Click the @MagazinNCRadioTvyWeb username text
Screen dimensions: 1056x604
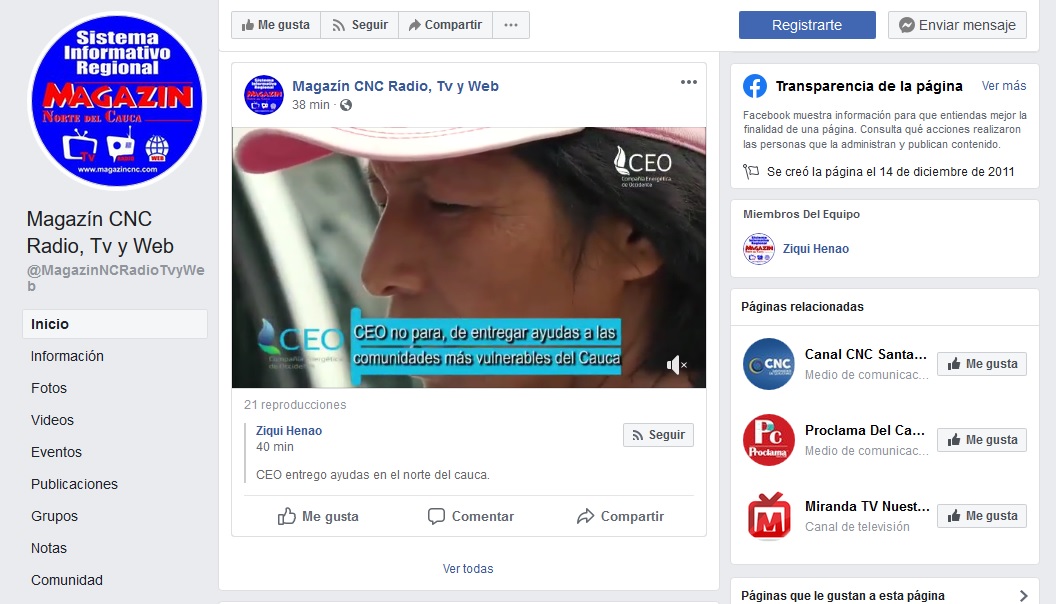(x=115, y=277)
